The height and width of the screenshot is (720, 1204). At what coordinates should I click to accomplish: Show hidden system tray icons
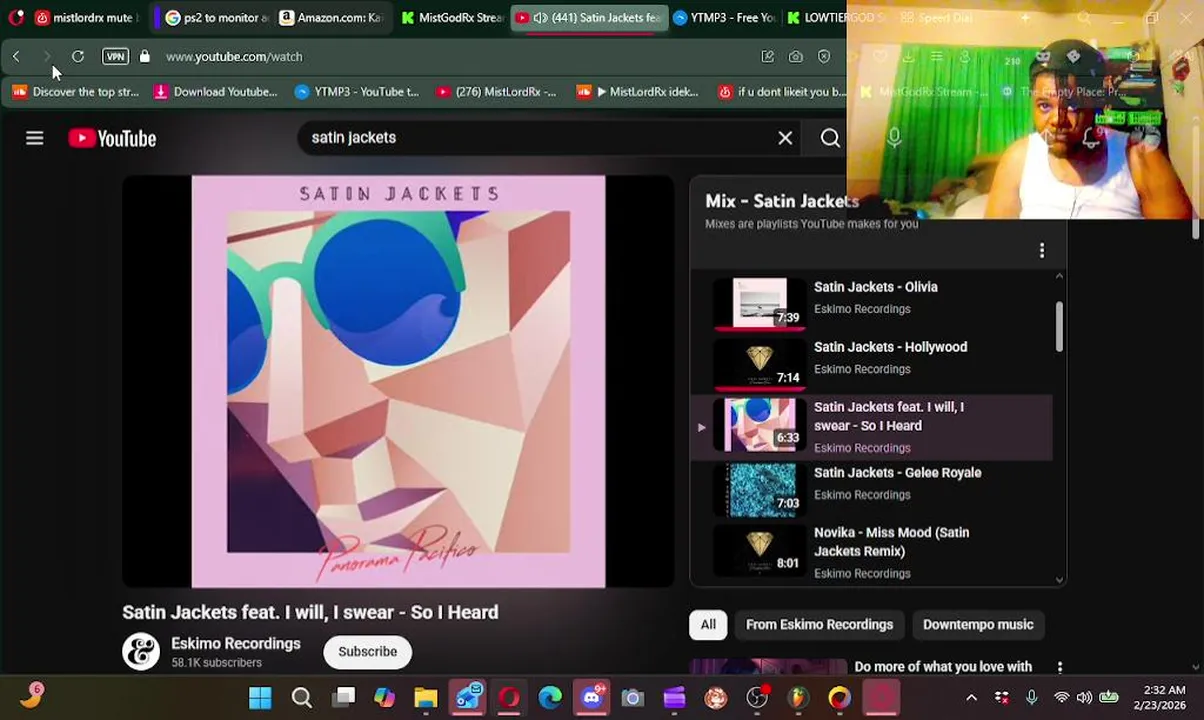[971, 698]
